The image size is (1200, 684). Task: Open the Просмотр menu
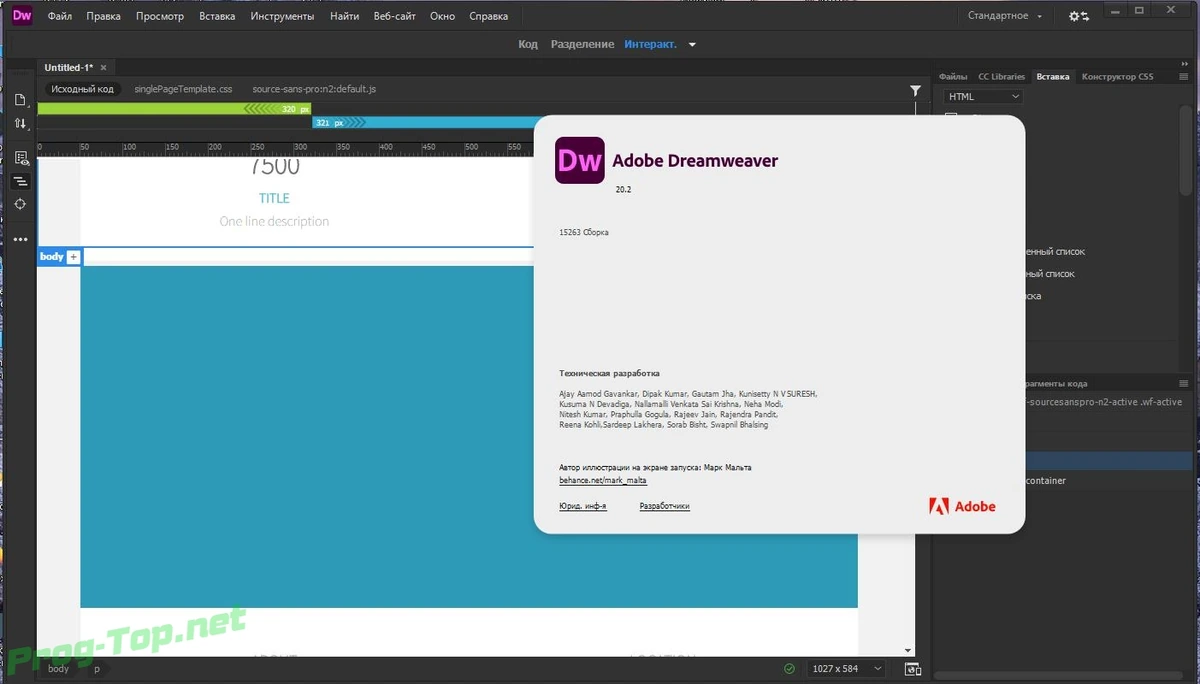(x=160, y=16)
